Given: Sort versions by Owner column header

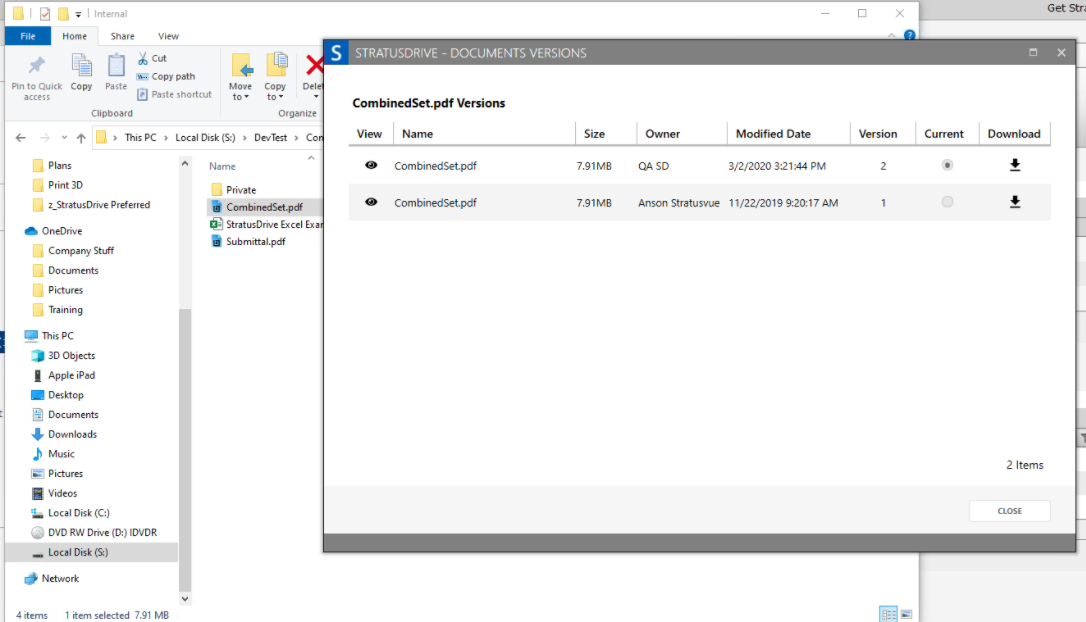Looking at the screenshot, I should 662,134.
